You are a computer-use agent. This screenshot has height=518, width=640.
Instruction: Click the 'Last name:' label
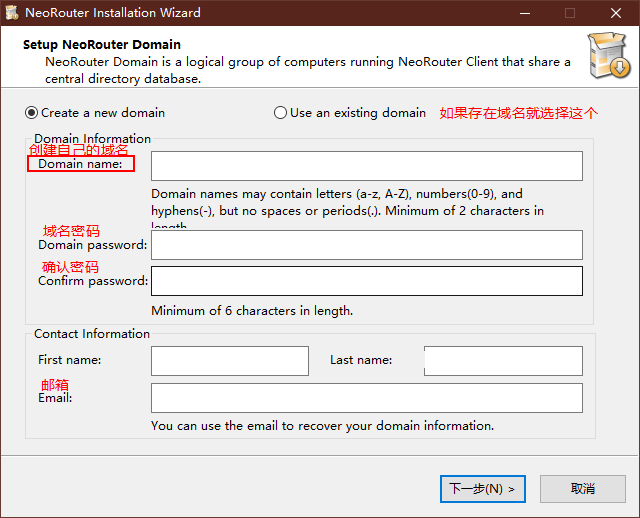361,360
